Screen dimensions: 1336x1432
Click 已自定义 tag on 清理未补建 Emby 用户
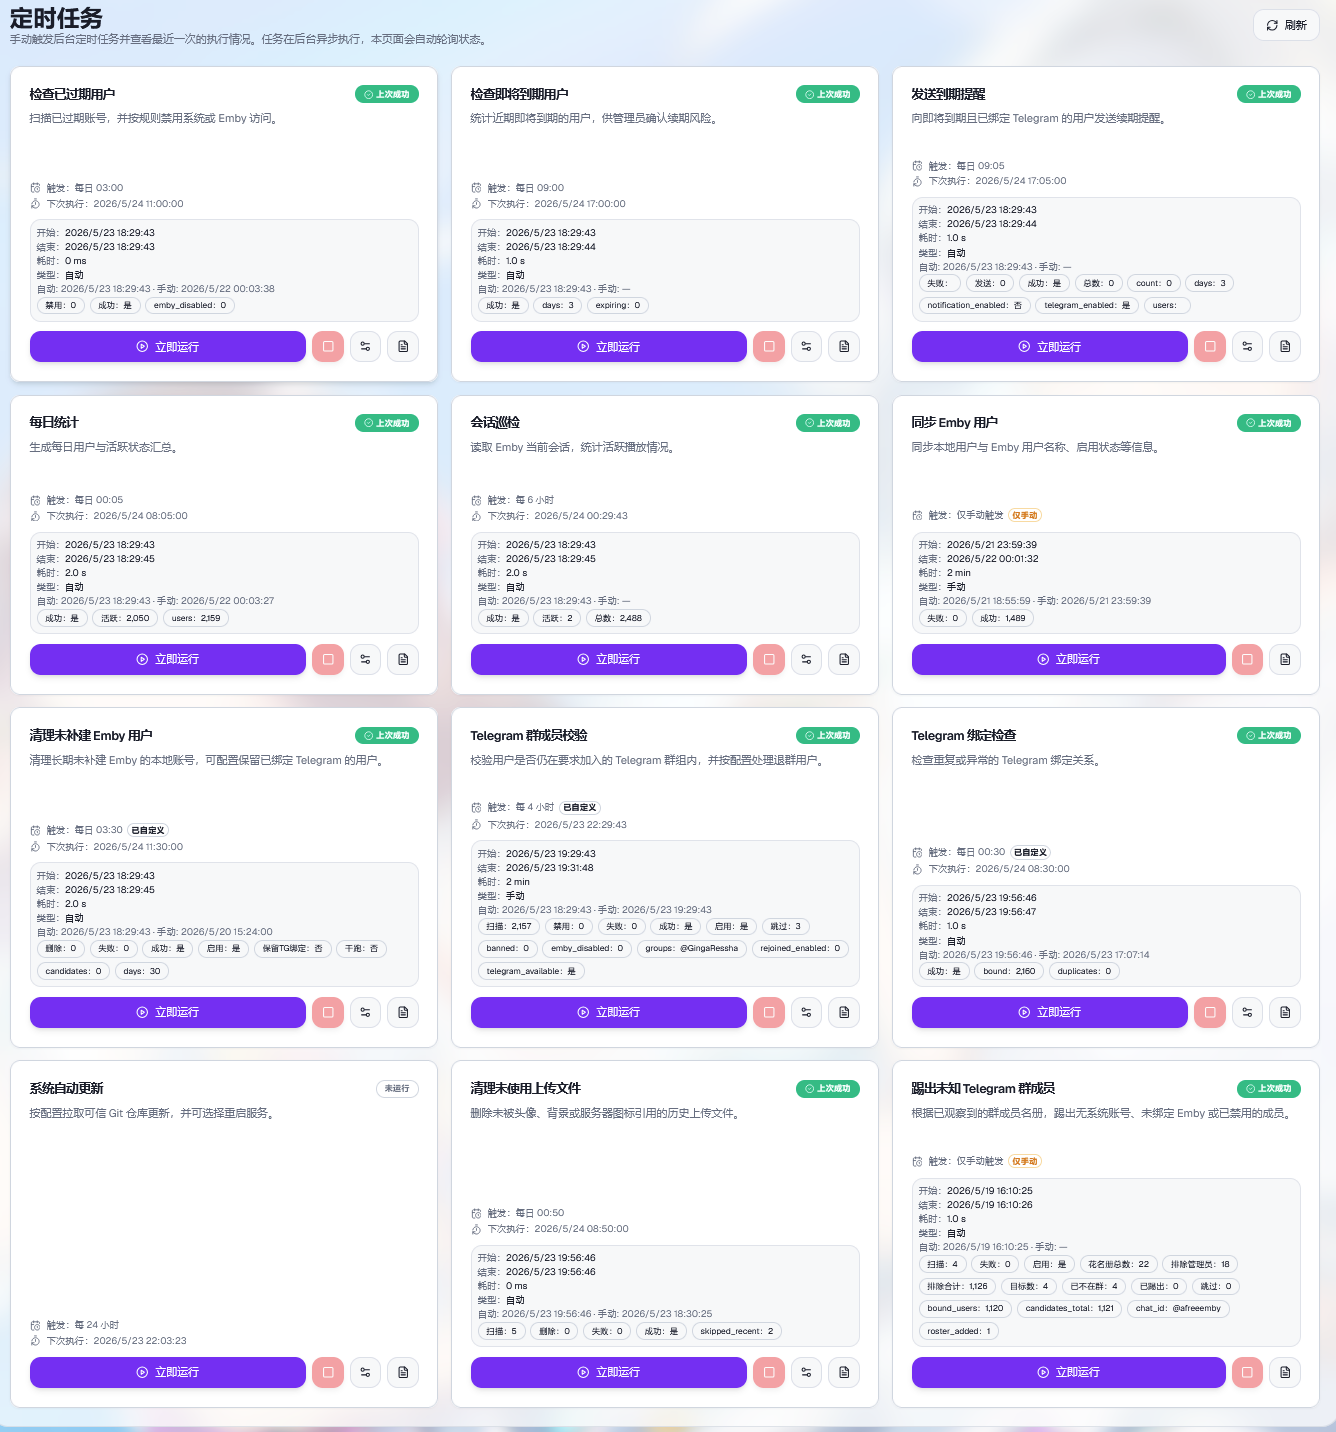[148, 830]
